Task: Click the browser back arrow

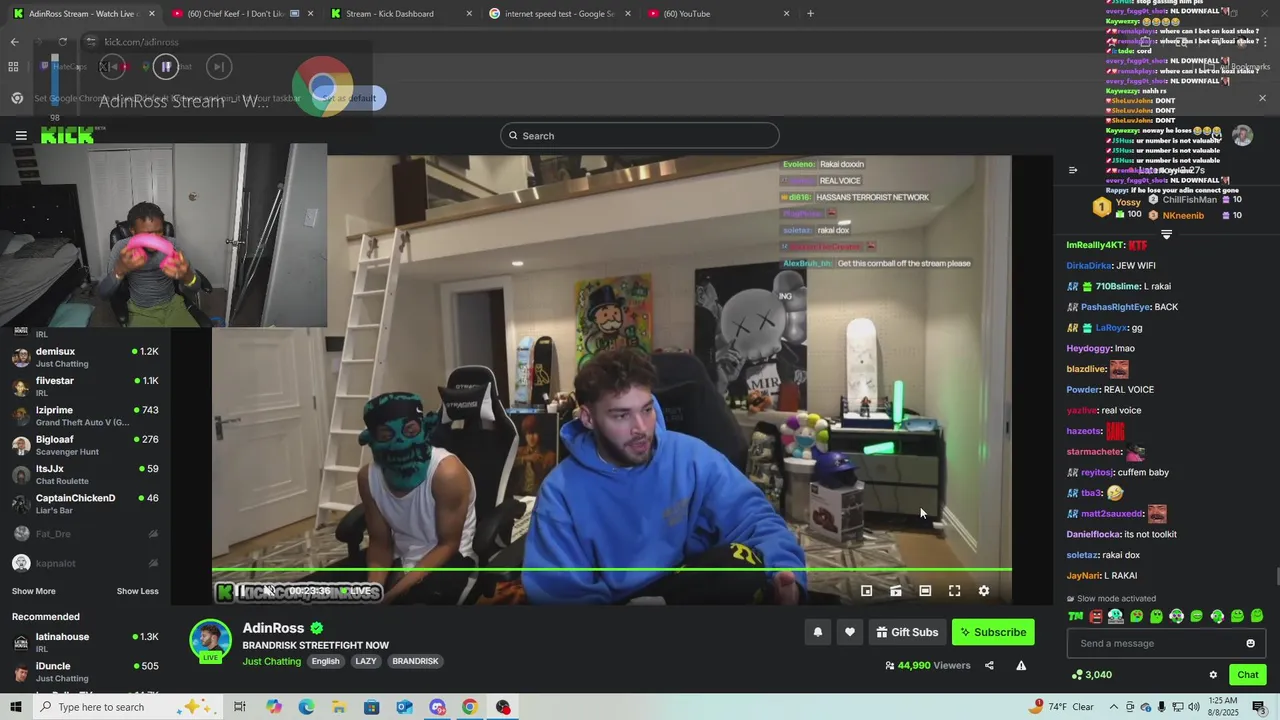Action: coord(15,42)
